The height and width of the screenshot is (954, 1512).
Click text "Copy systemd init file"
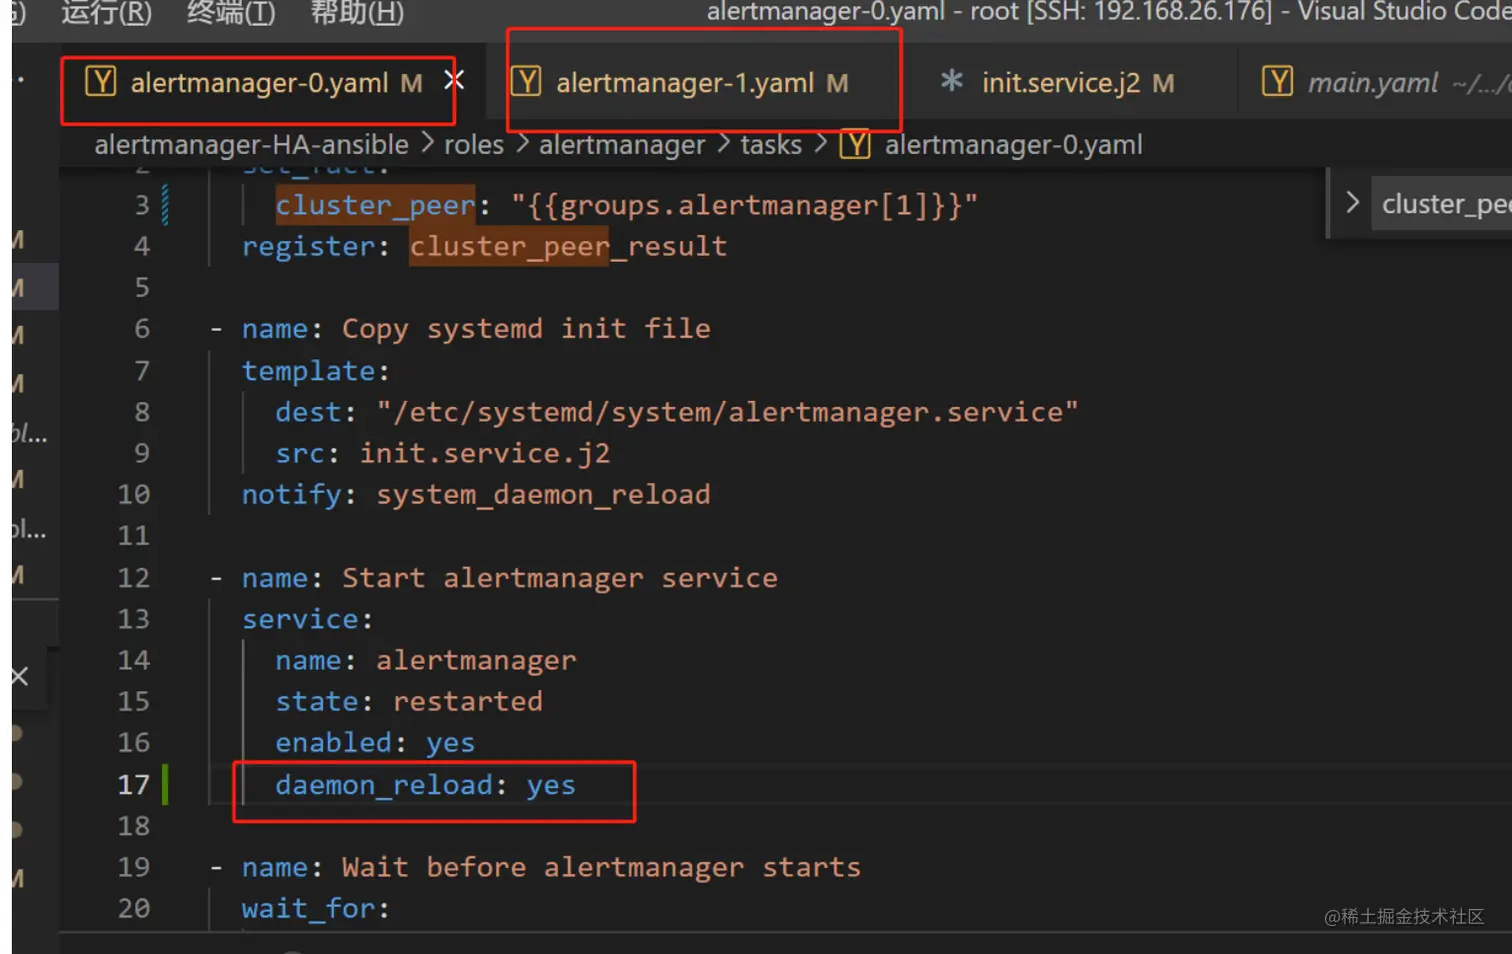[526, 329]
